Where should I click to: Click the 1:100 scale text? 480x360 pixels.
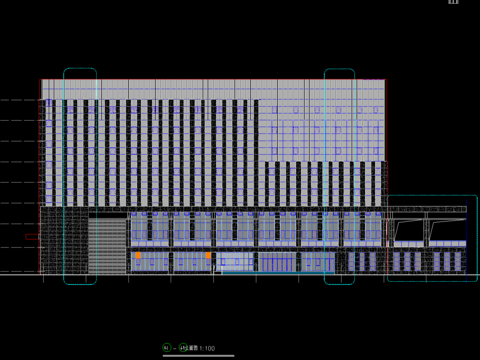[207, 349]
